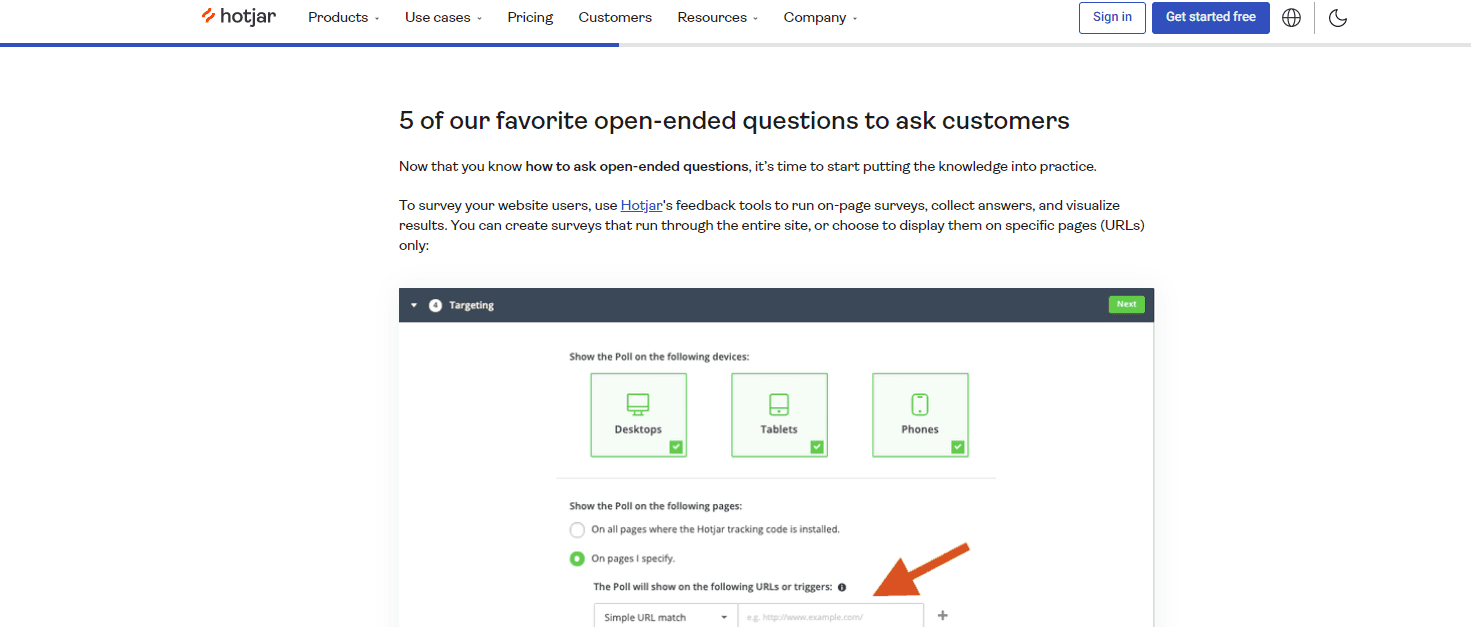The image size is (1471, 627).
Task: Click the step 4 Targeting title
Action: (471, 305)
